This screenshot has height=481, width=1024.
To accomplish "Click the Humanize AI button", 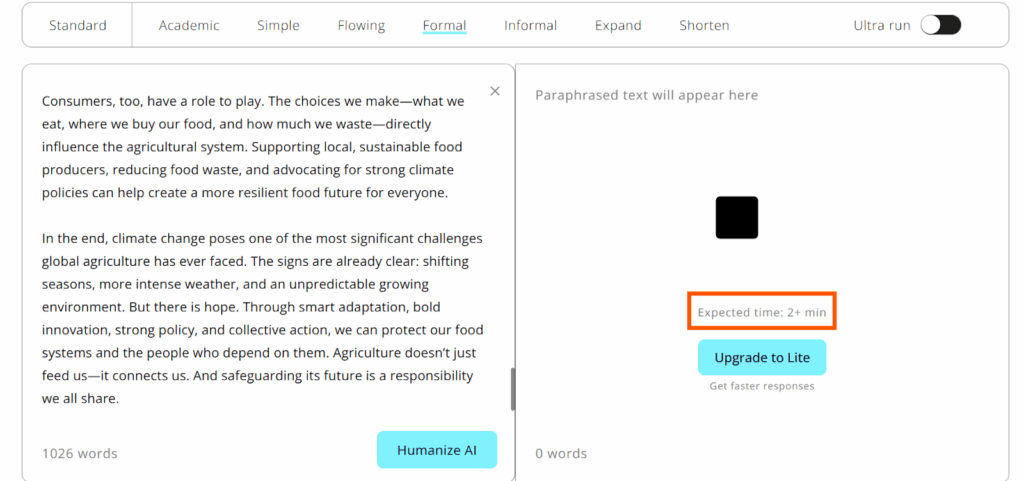I will [x=437, y=450].
